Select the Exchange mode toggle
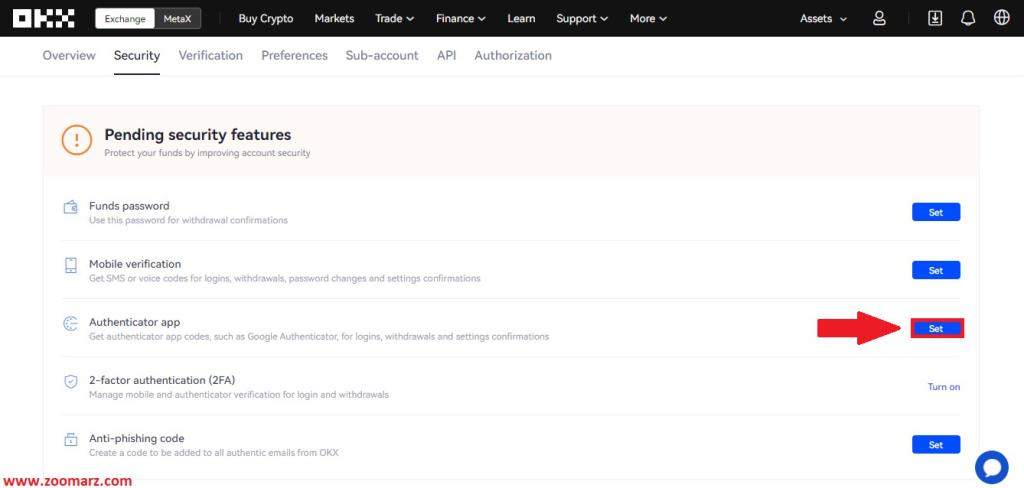Screen dimensions: 1024x488 pos(126,18)
